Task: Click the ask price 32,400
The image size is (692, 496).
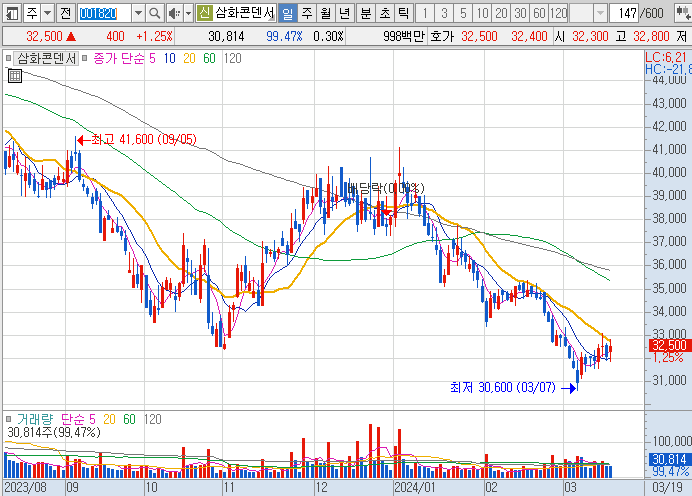Action: [x=529, y=36]
